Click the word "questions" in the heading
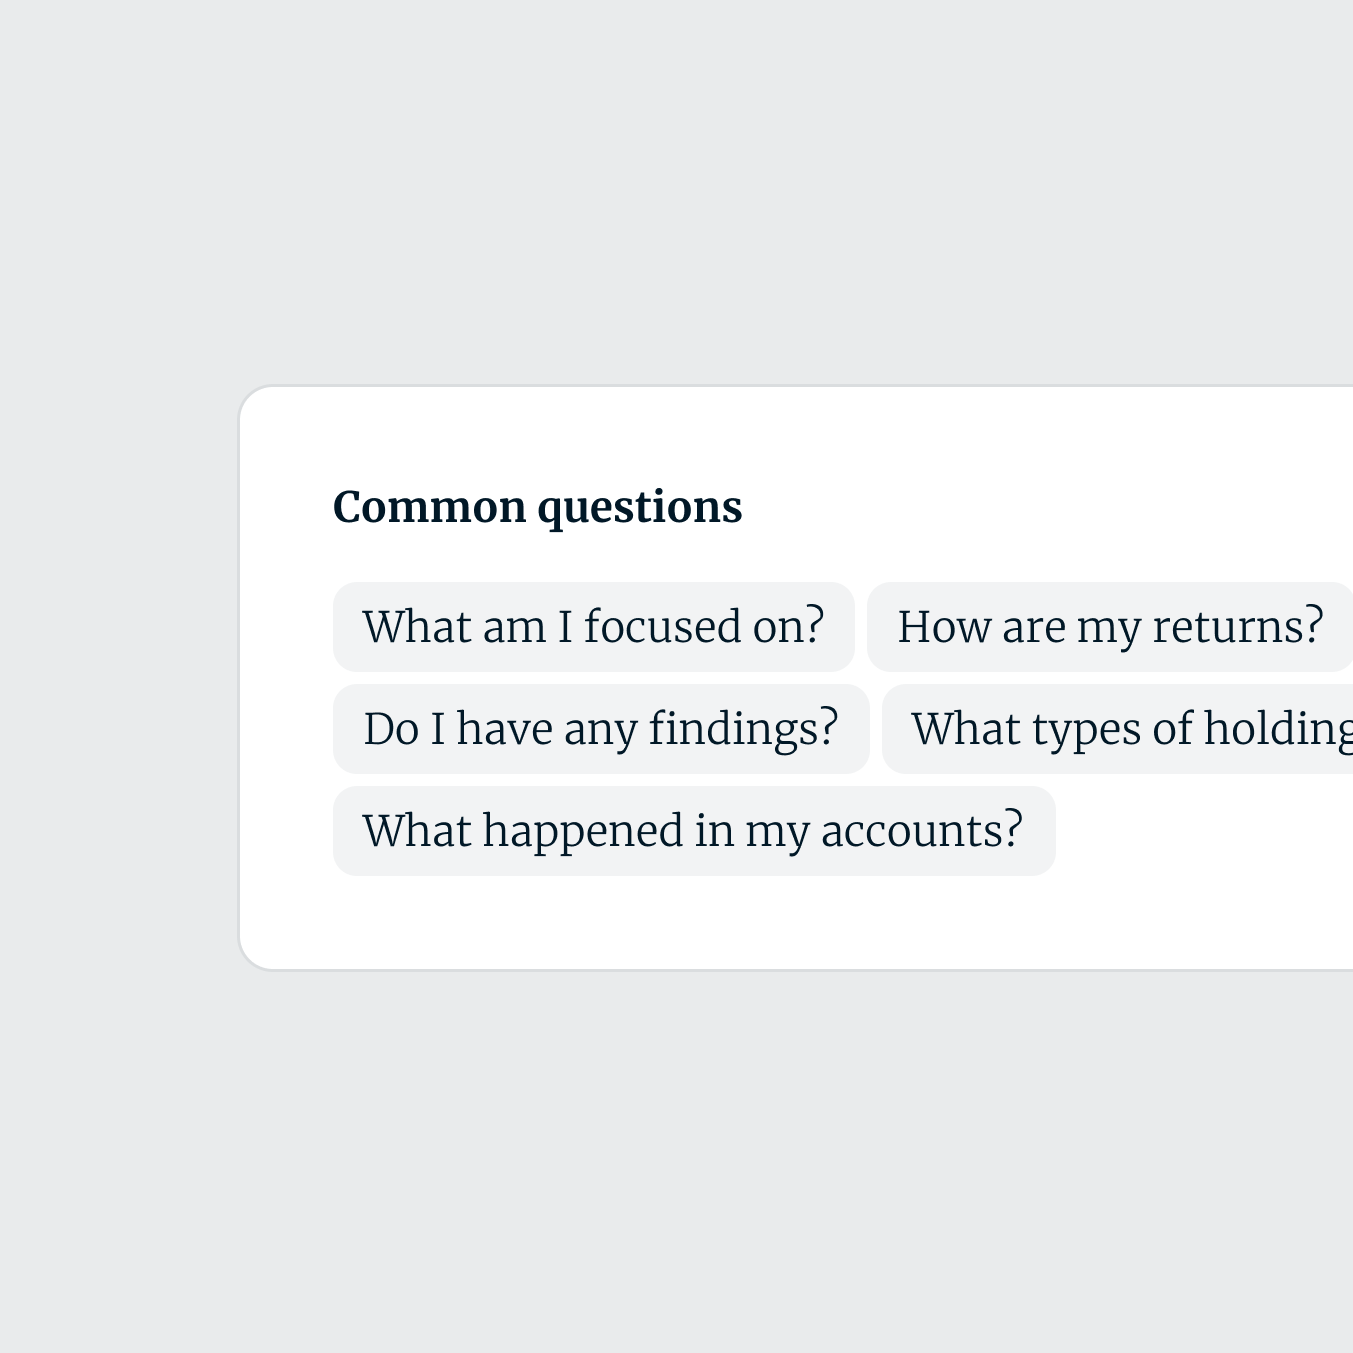 click(640, 507)
